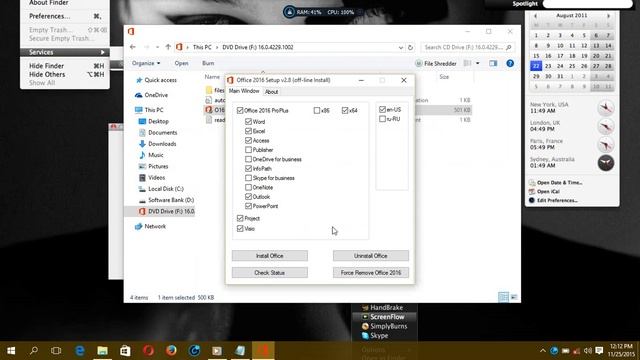Toggle en-US language checkbox
Screen dimensions: 640x360
382,109
